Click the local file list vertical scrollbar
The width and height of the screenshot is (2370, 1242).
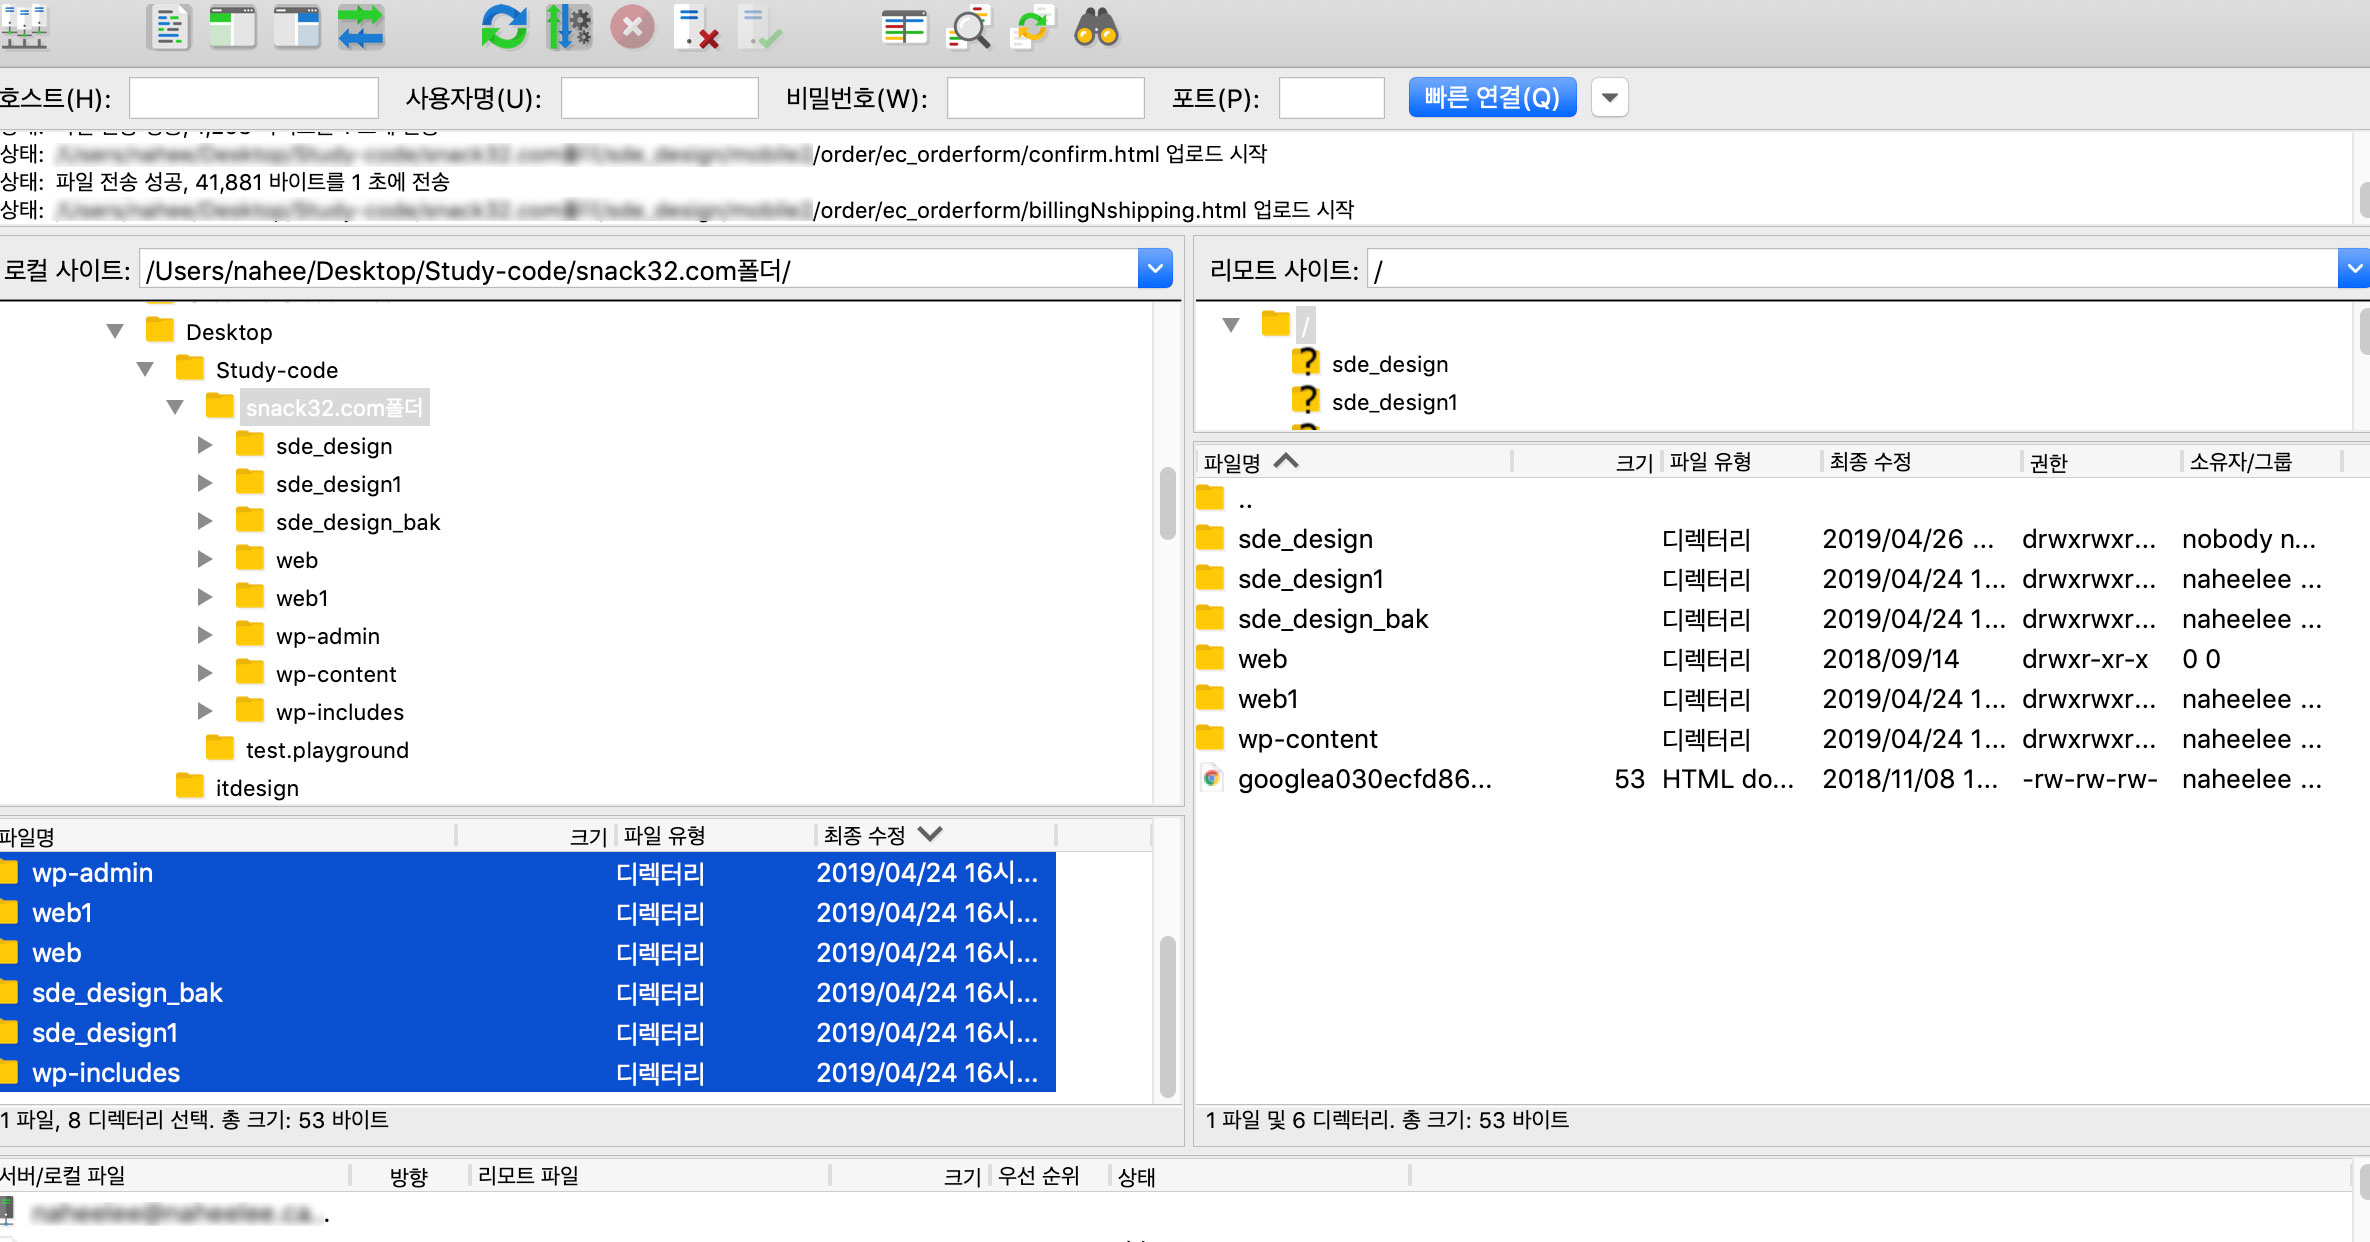coord(1167,1015)
